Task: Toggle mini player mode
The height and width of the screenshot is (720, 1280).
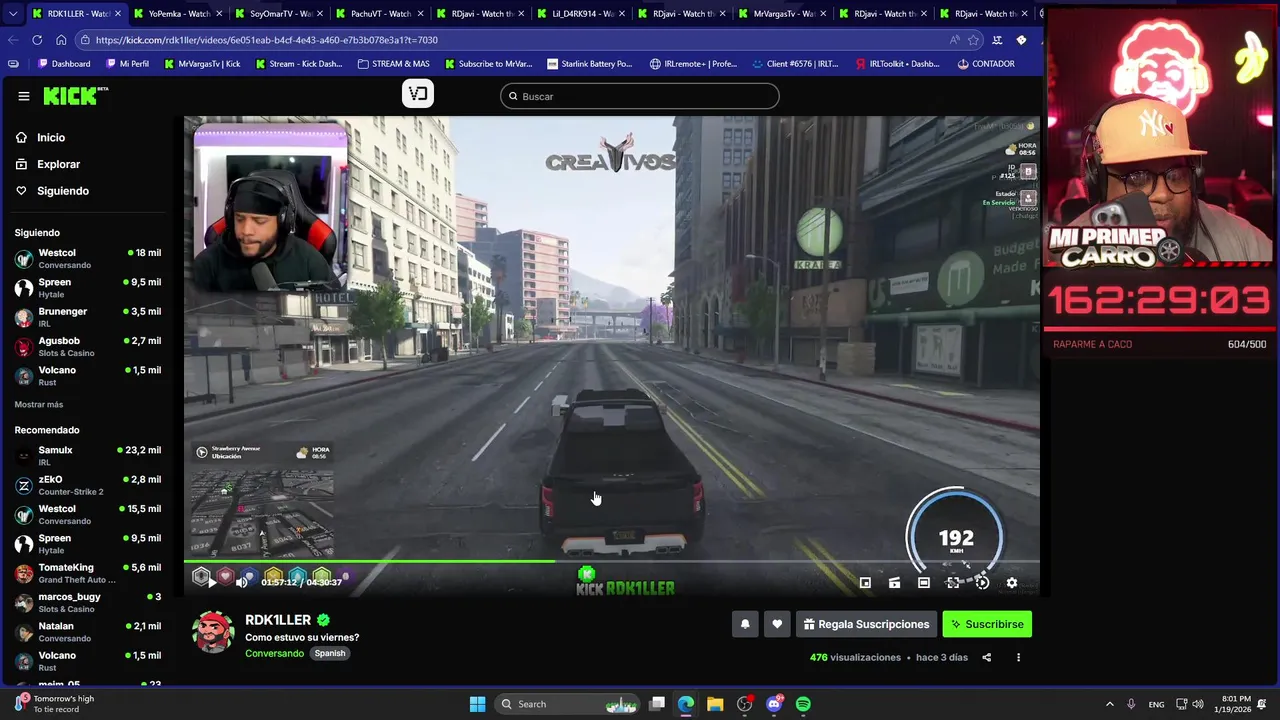Action: point(865,583)
